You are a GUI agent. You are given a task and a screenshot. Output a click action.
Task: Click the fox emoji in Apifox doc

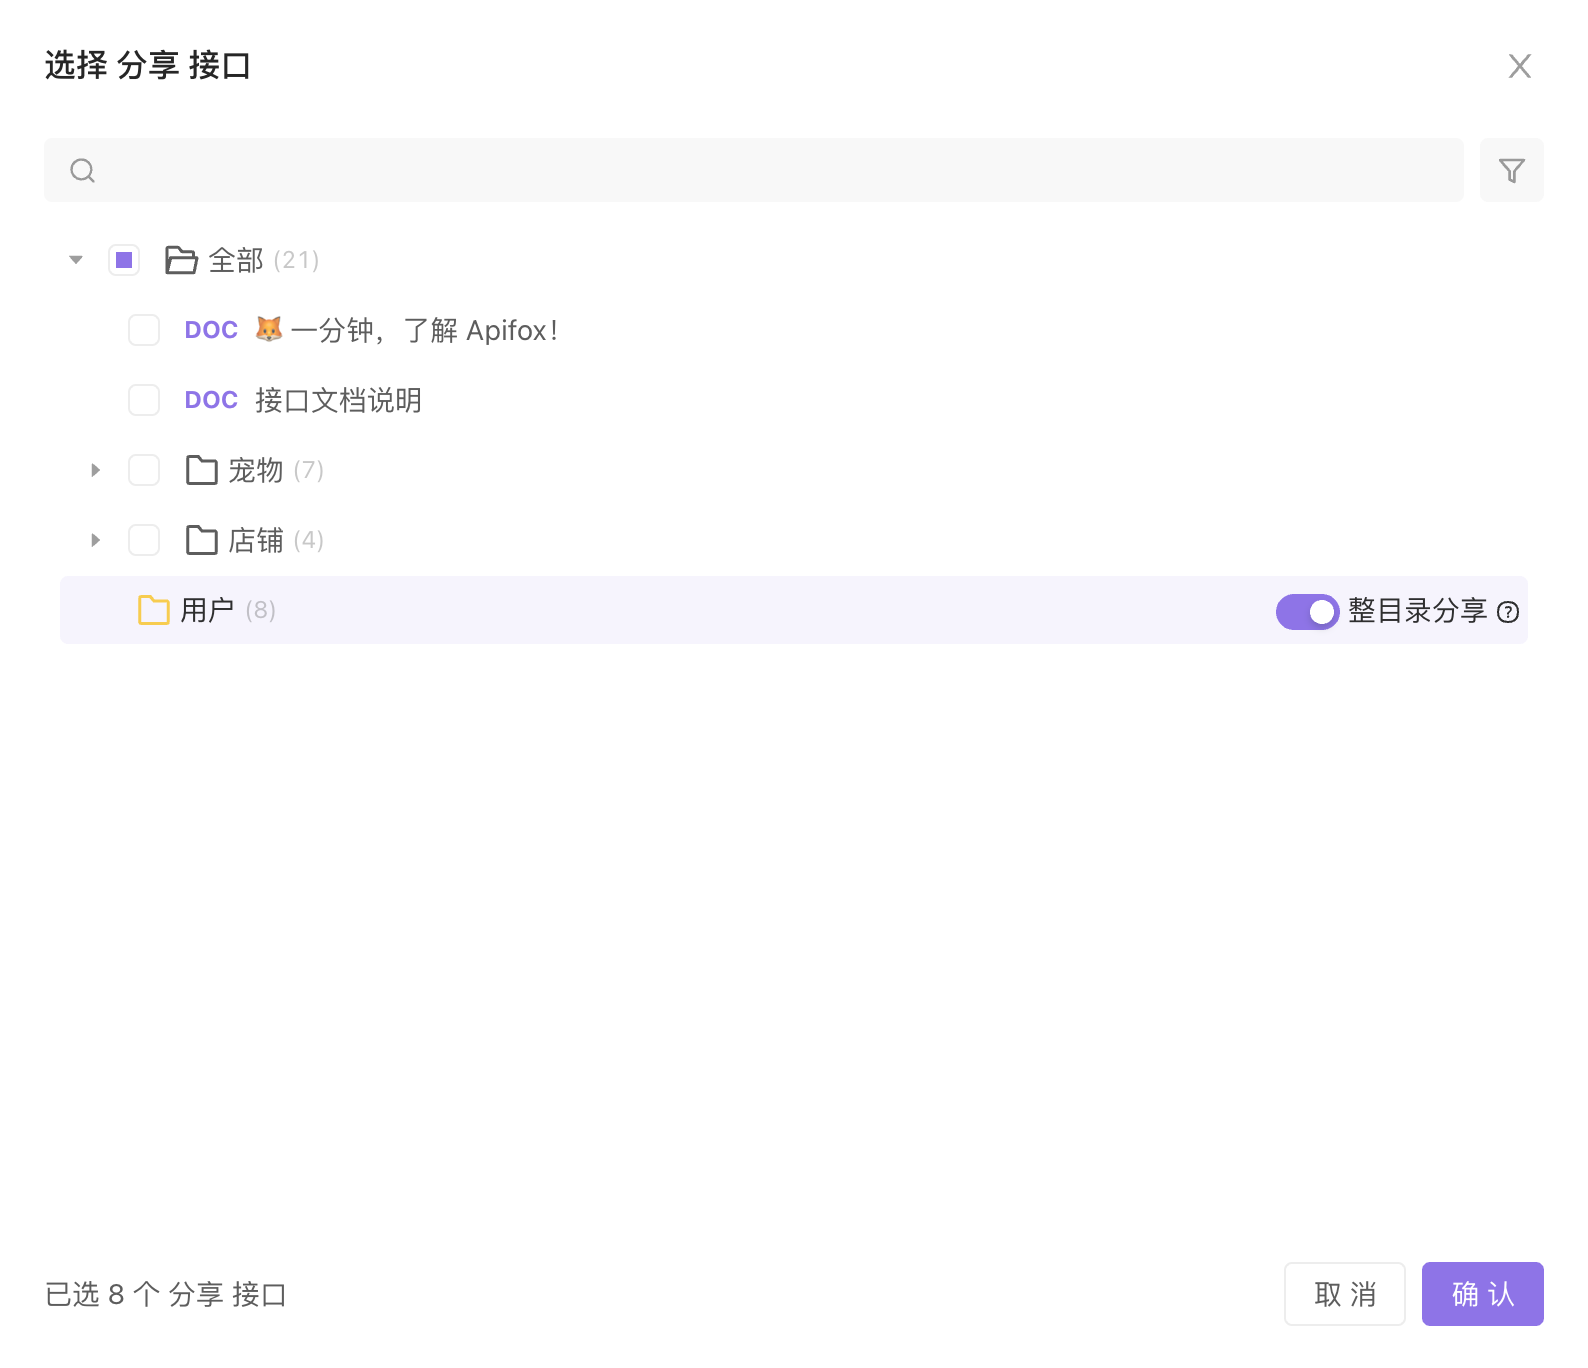pos(268,329)
